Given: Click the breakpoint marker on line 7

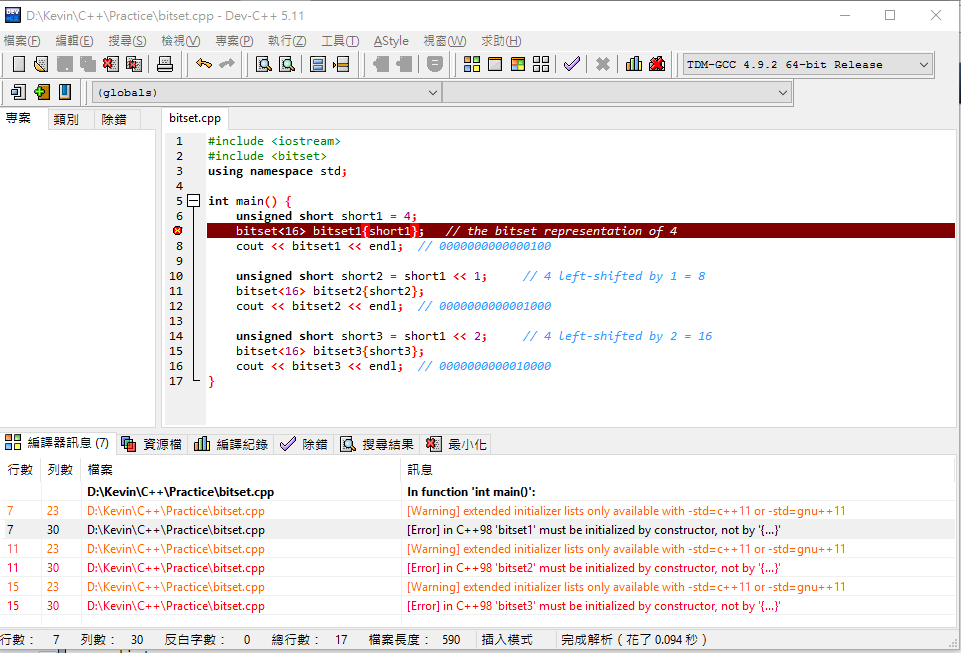Looking at the screenshot, I should (178, 231).
